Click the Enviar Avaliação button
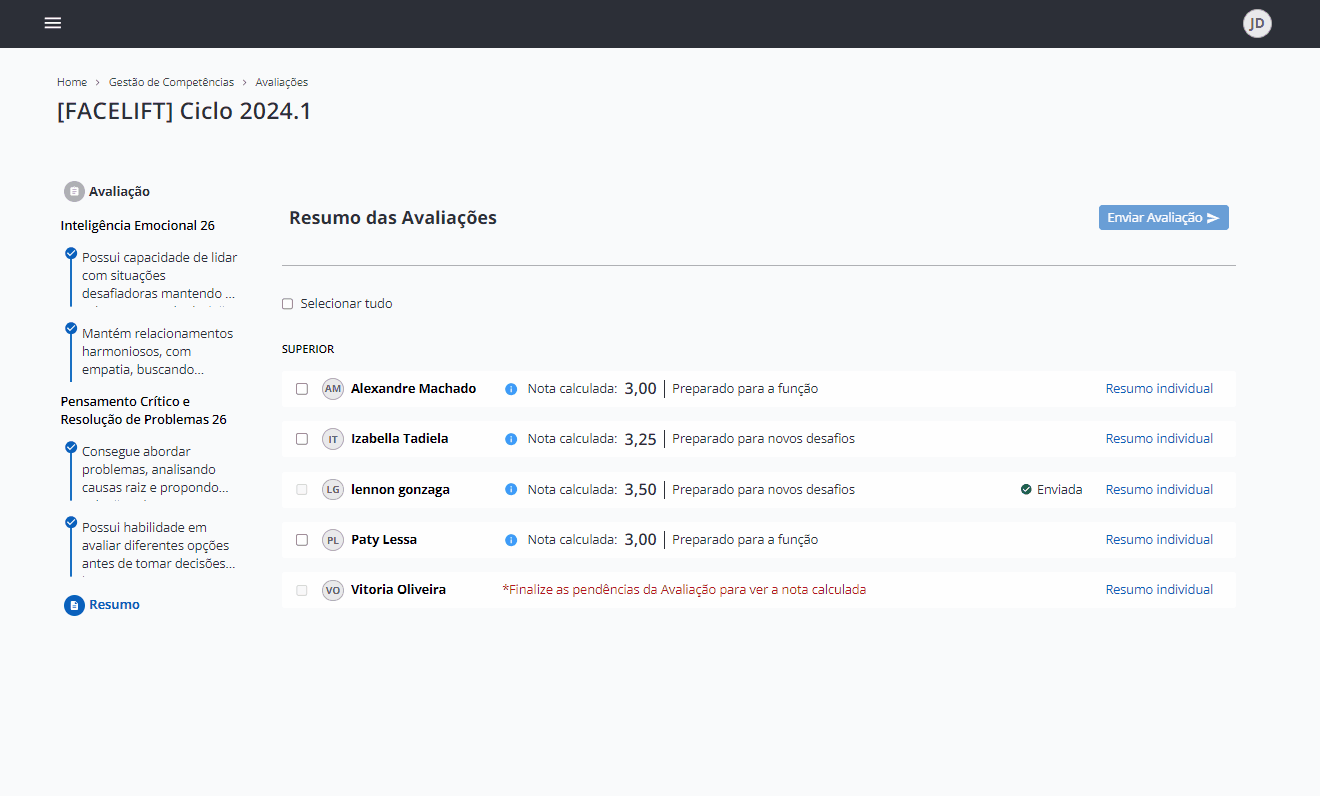The height and width of the screenshot is (796, 1320). (x=1163, y=218)
